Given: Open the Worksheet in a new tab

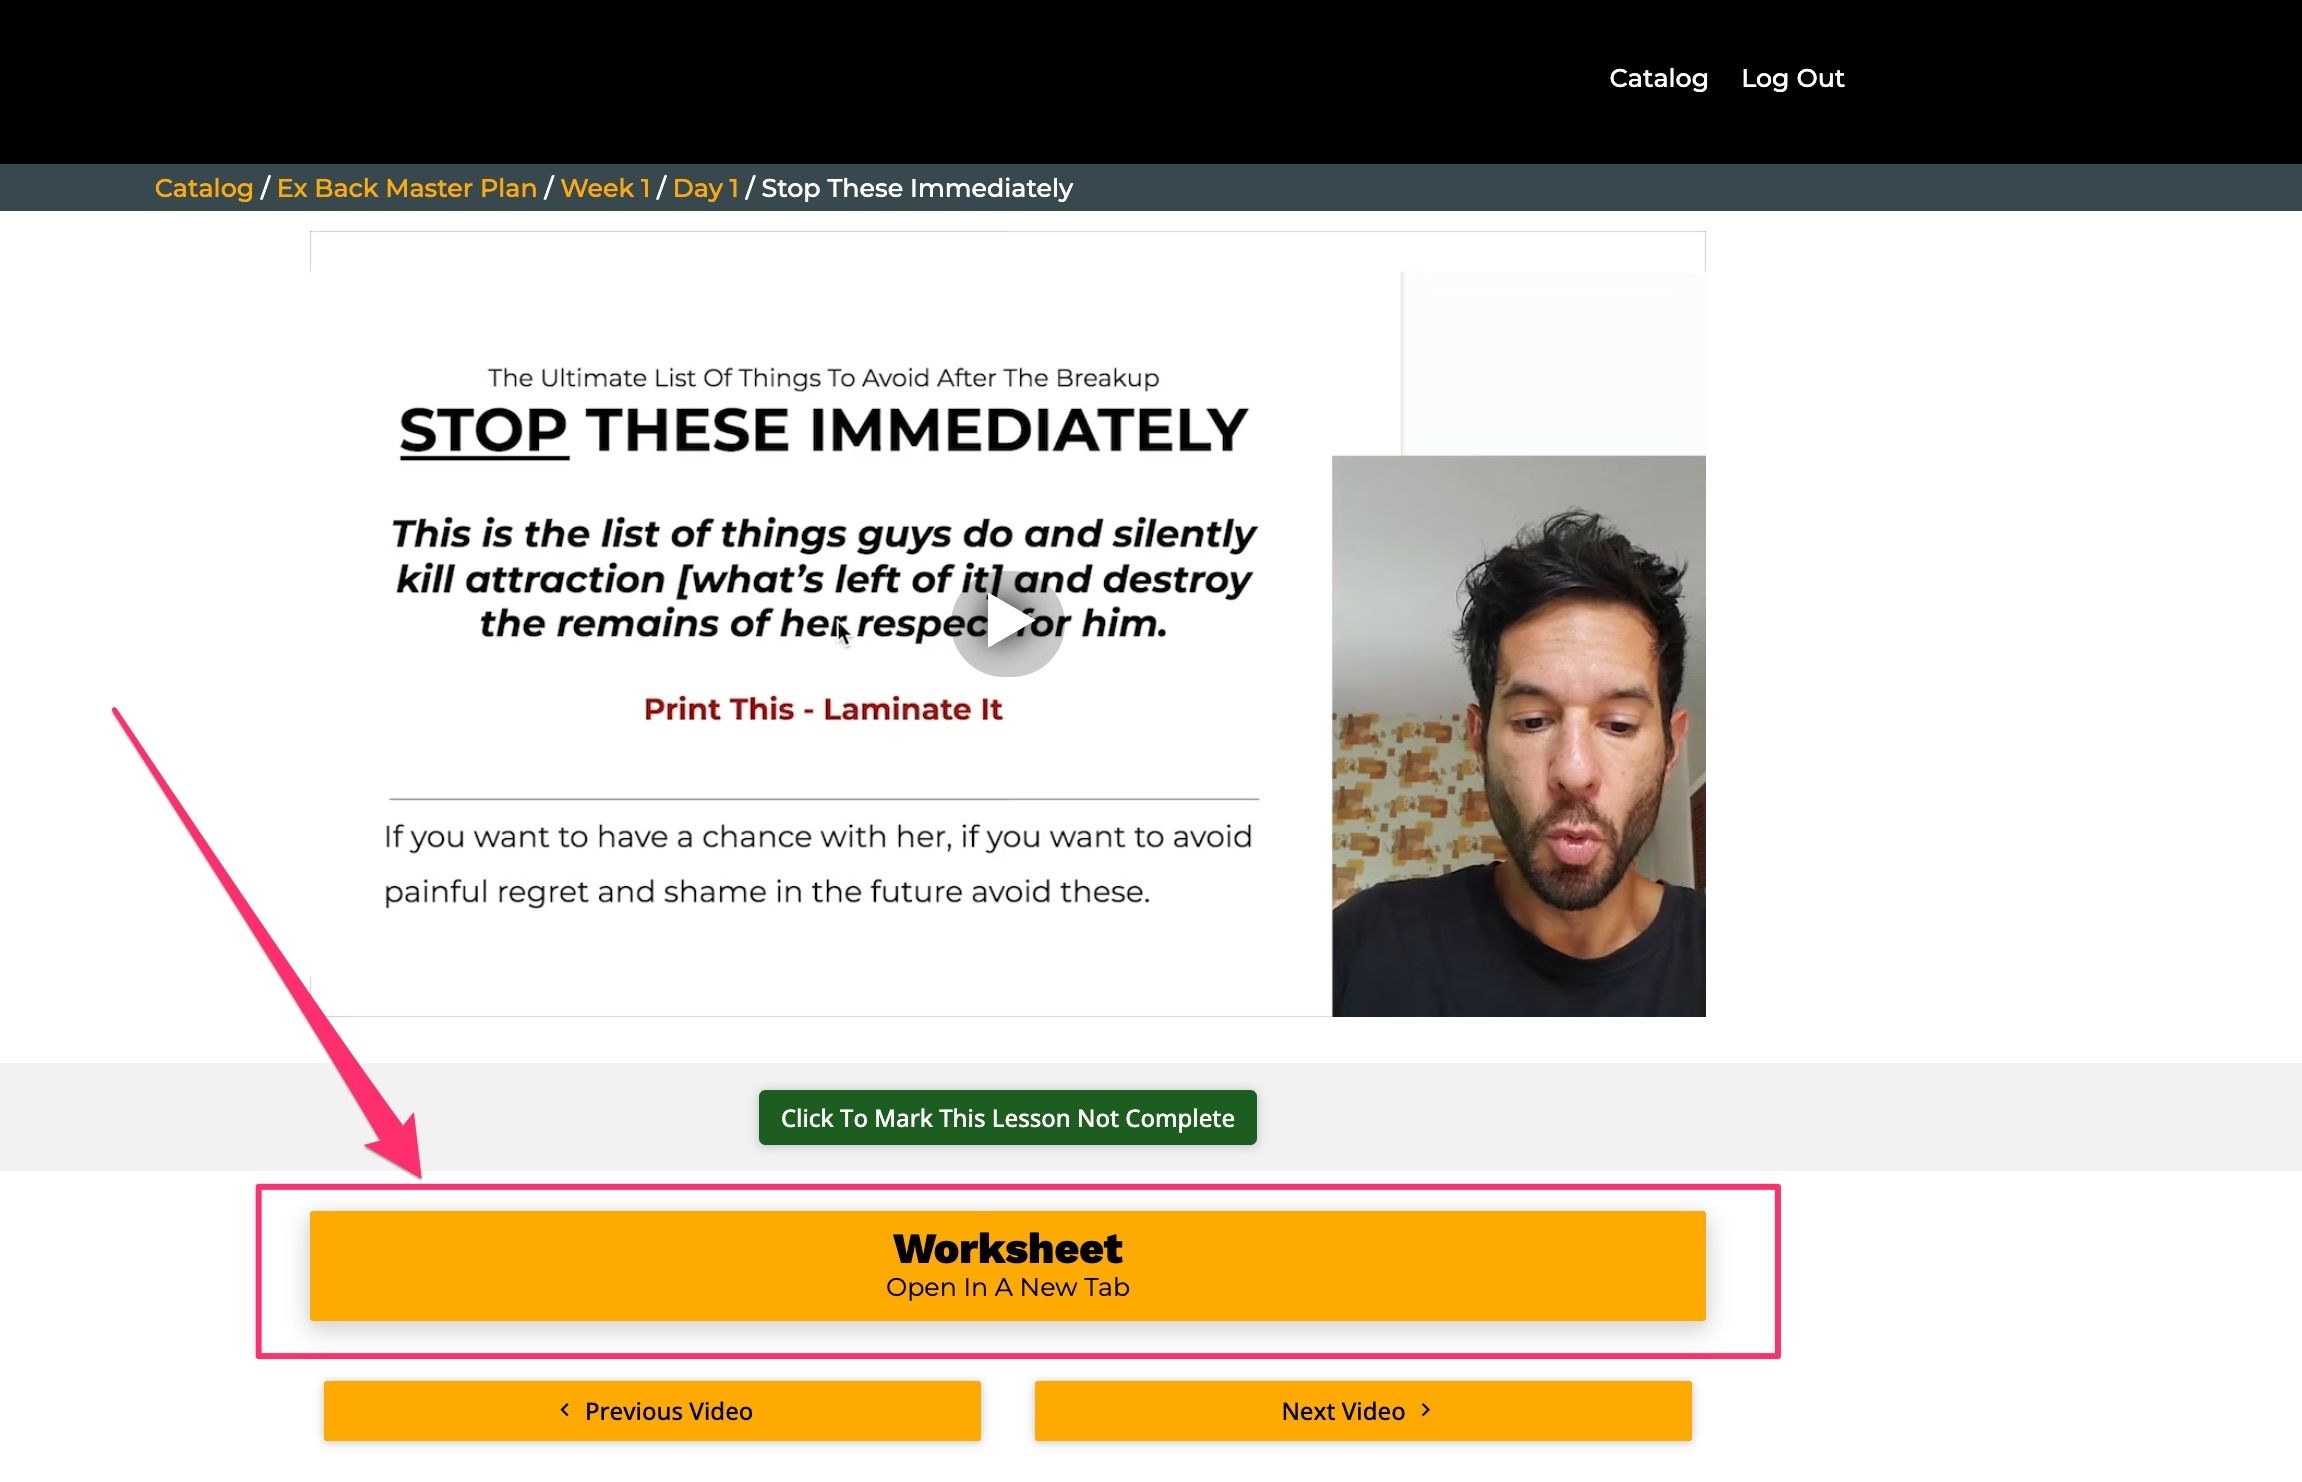Looking at the screenshot, I should coord(1007,1266).
